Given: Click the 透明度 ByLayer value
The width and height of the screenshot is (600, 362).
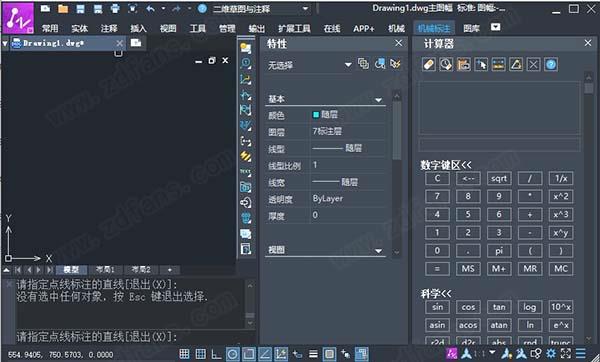Looking at the screenshot, I should pyautogui.click(x=328, y=199).
